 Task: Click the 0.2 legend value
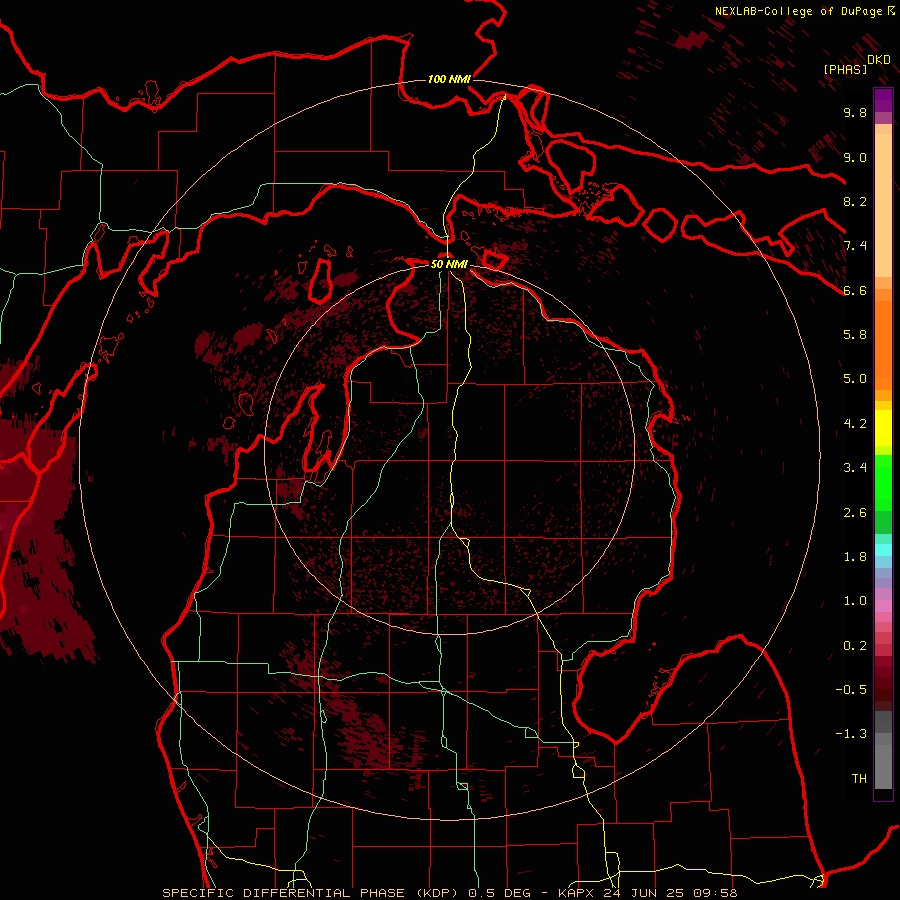point(855,646)
